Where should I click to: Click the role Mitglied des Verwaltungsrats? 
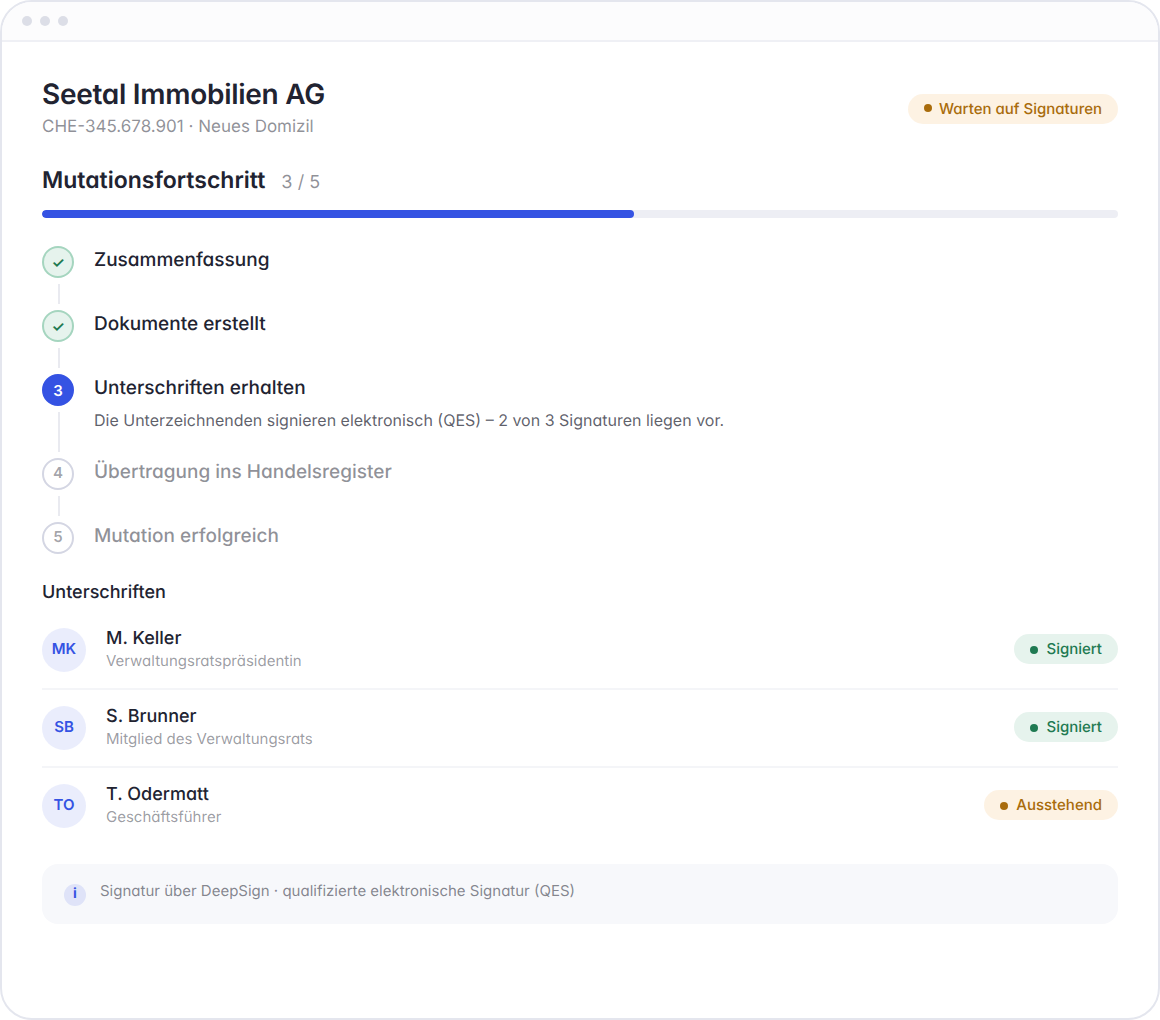[209, 739]
